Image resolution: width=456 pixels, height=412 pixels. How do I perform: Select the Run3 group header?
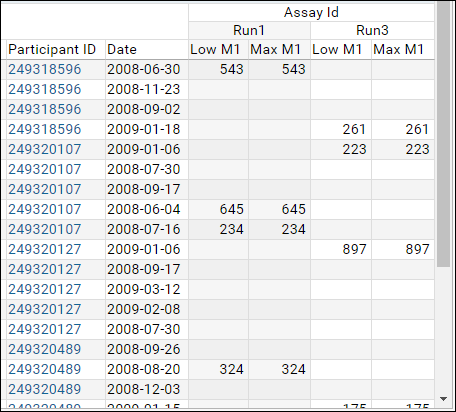click(372, 31)
